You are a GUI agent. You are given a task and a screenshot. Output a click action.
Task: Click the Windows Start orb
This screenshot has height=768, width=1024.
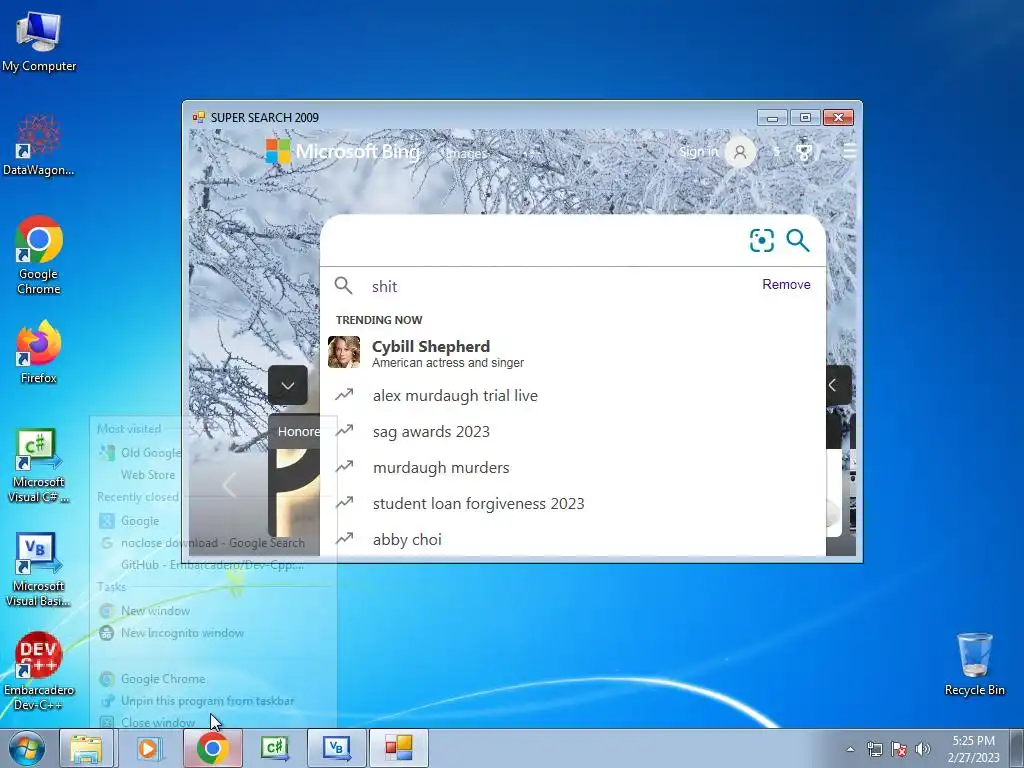(27, 748)
